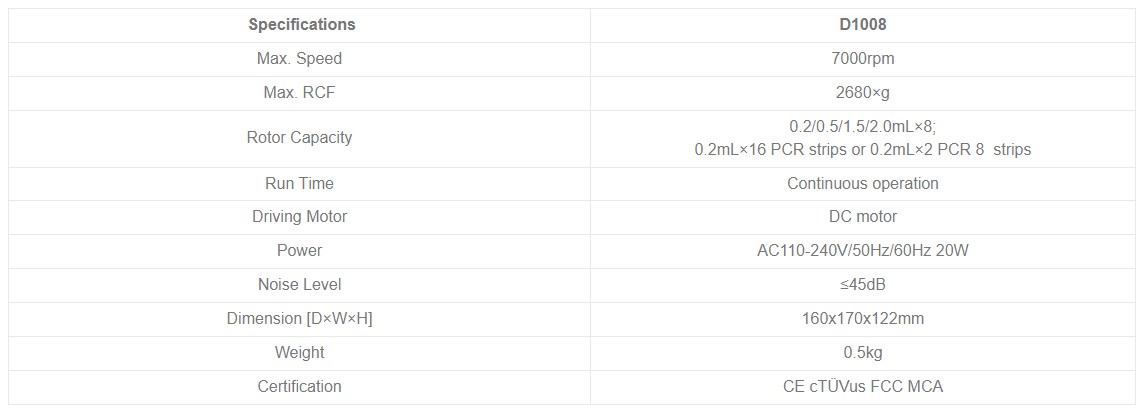
Task: Select the 160x170x122mm value
Action: pyautogui.click(x=863, y=319)
